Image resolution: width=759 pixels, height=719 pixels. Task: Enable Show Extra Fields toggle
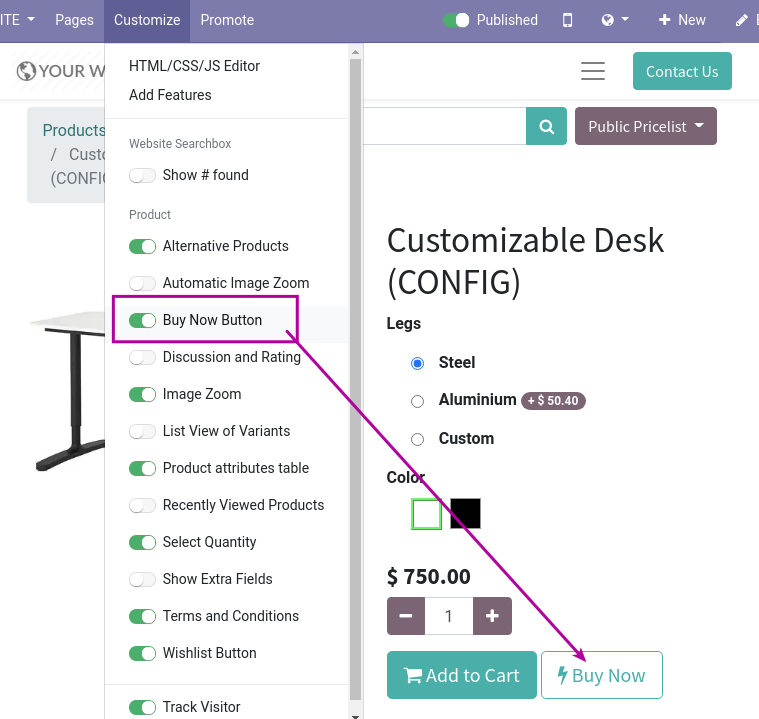[x=142, y=580]
